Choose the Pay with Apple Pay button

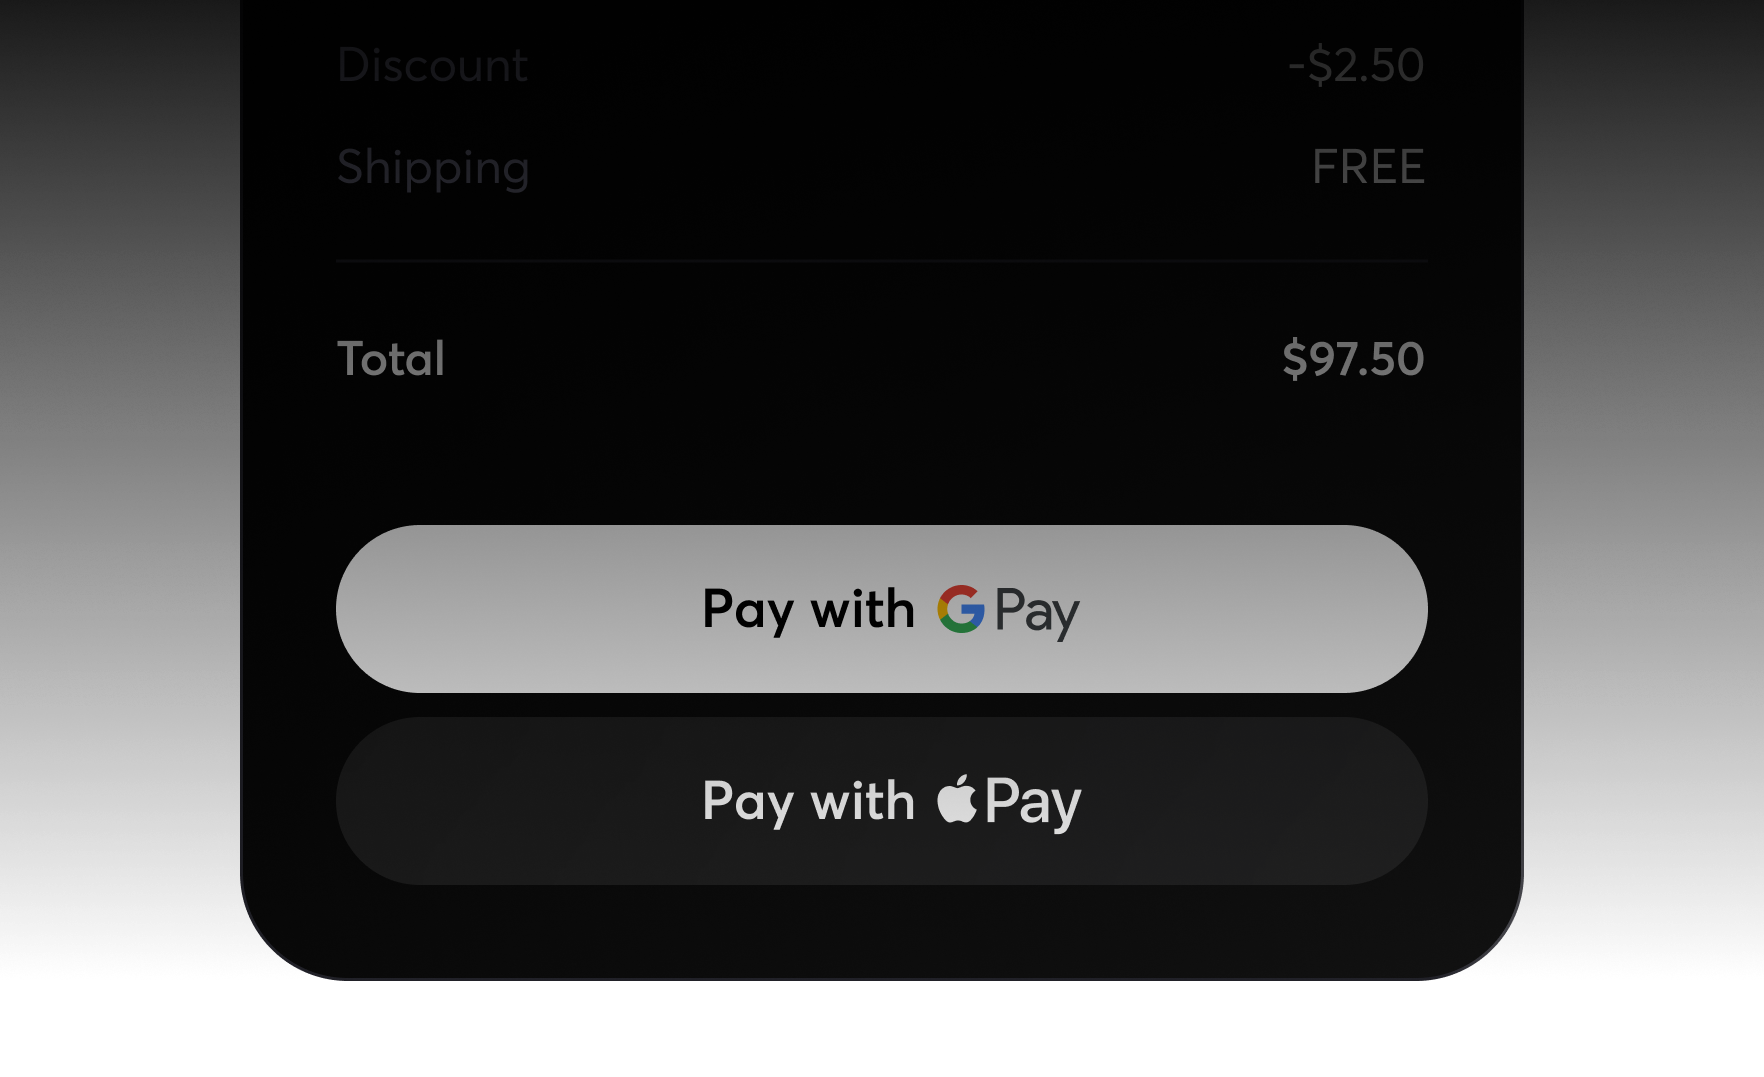[882, 801]
